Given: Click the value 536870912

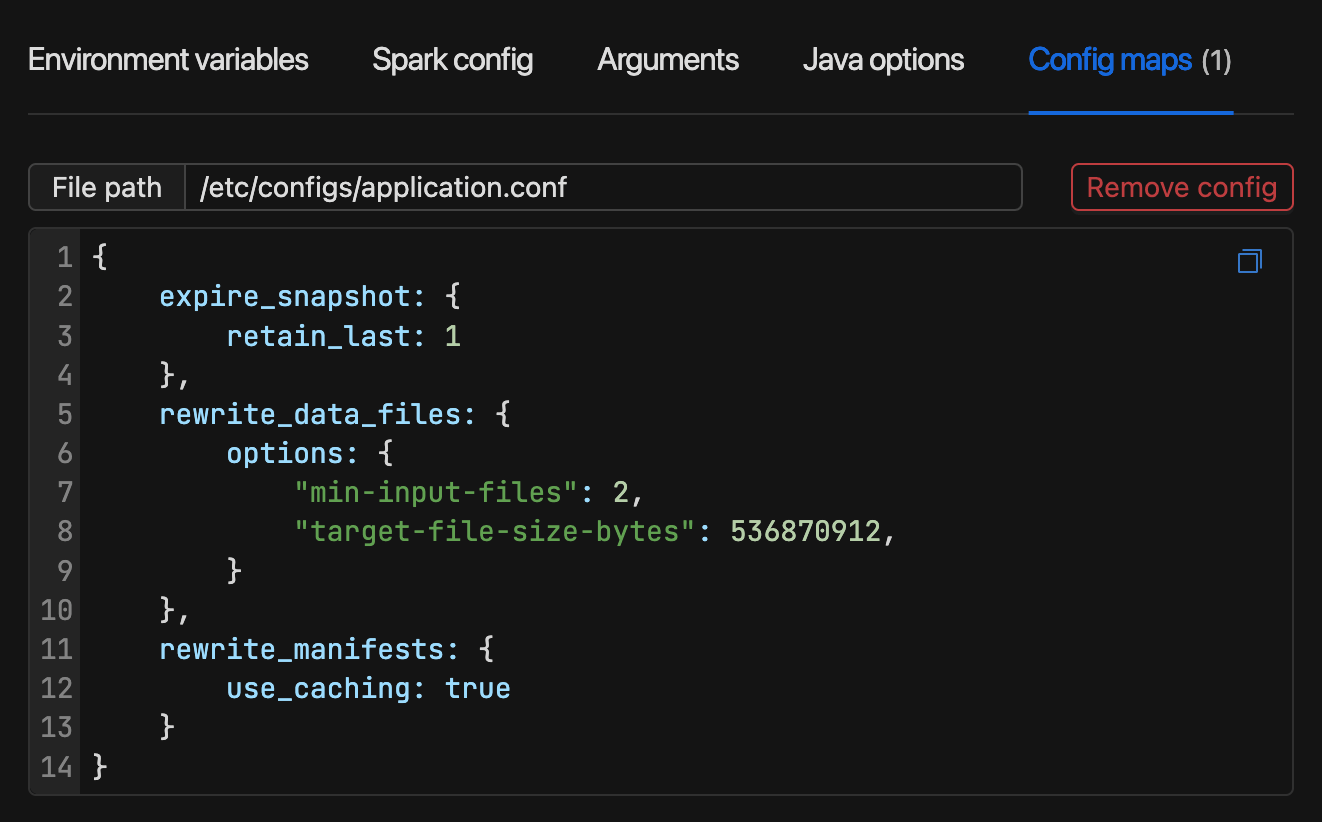Looking at the screenshot, I should [x=806, y=531].
